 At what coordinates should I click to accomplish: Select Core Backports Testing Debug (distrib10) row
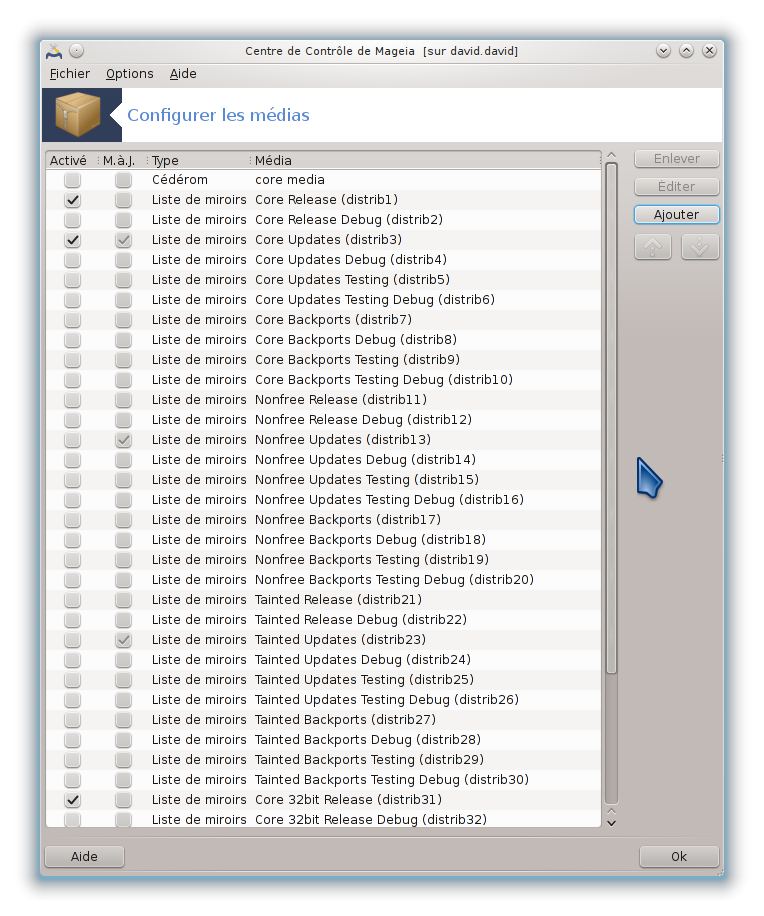324,380
